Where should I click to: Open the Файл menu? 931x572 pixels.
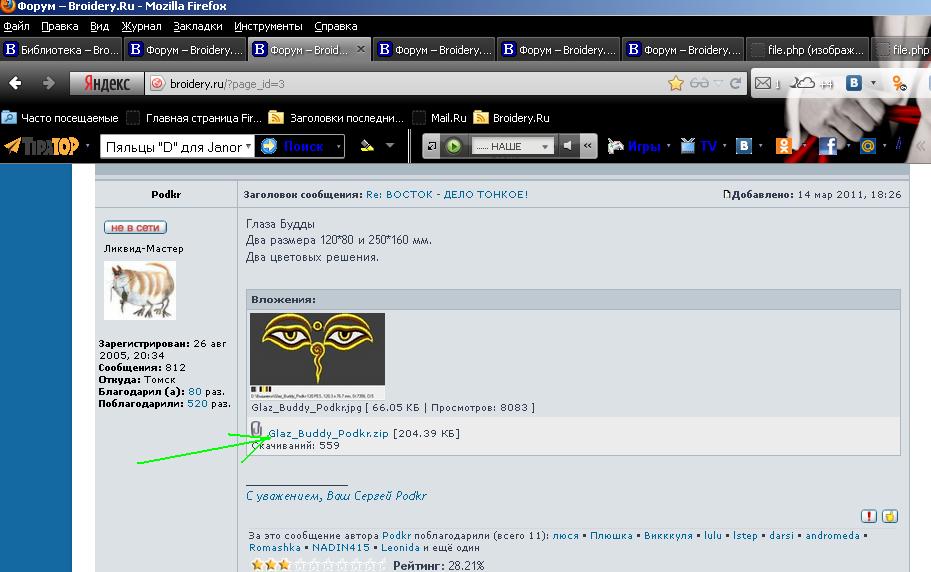click(17, 26)
